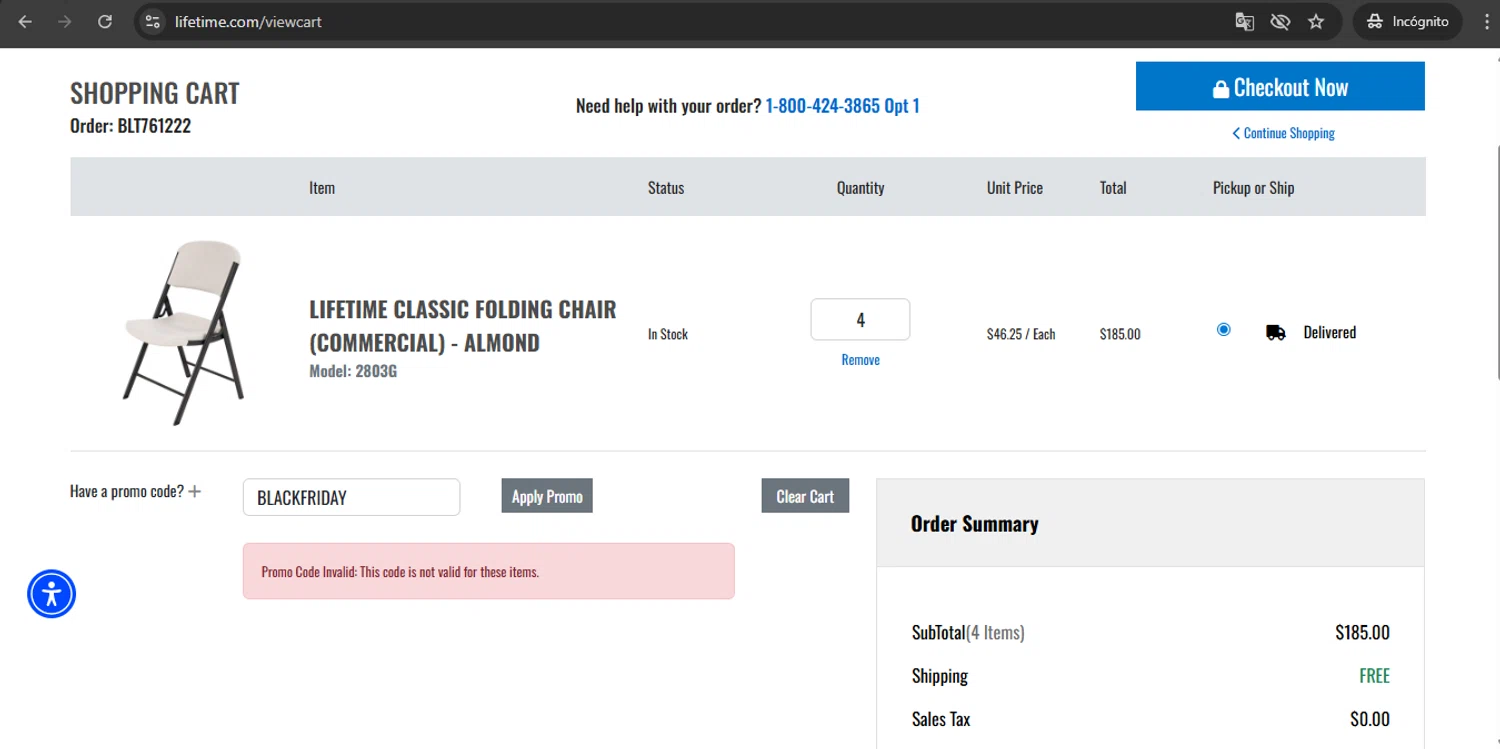Click the SubTotal amount $185.00

[1362, 632]
